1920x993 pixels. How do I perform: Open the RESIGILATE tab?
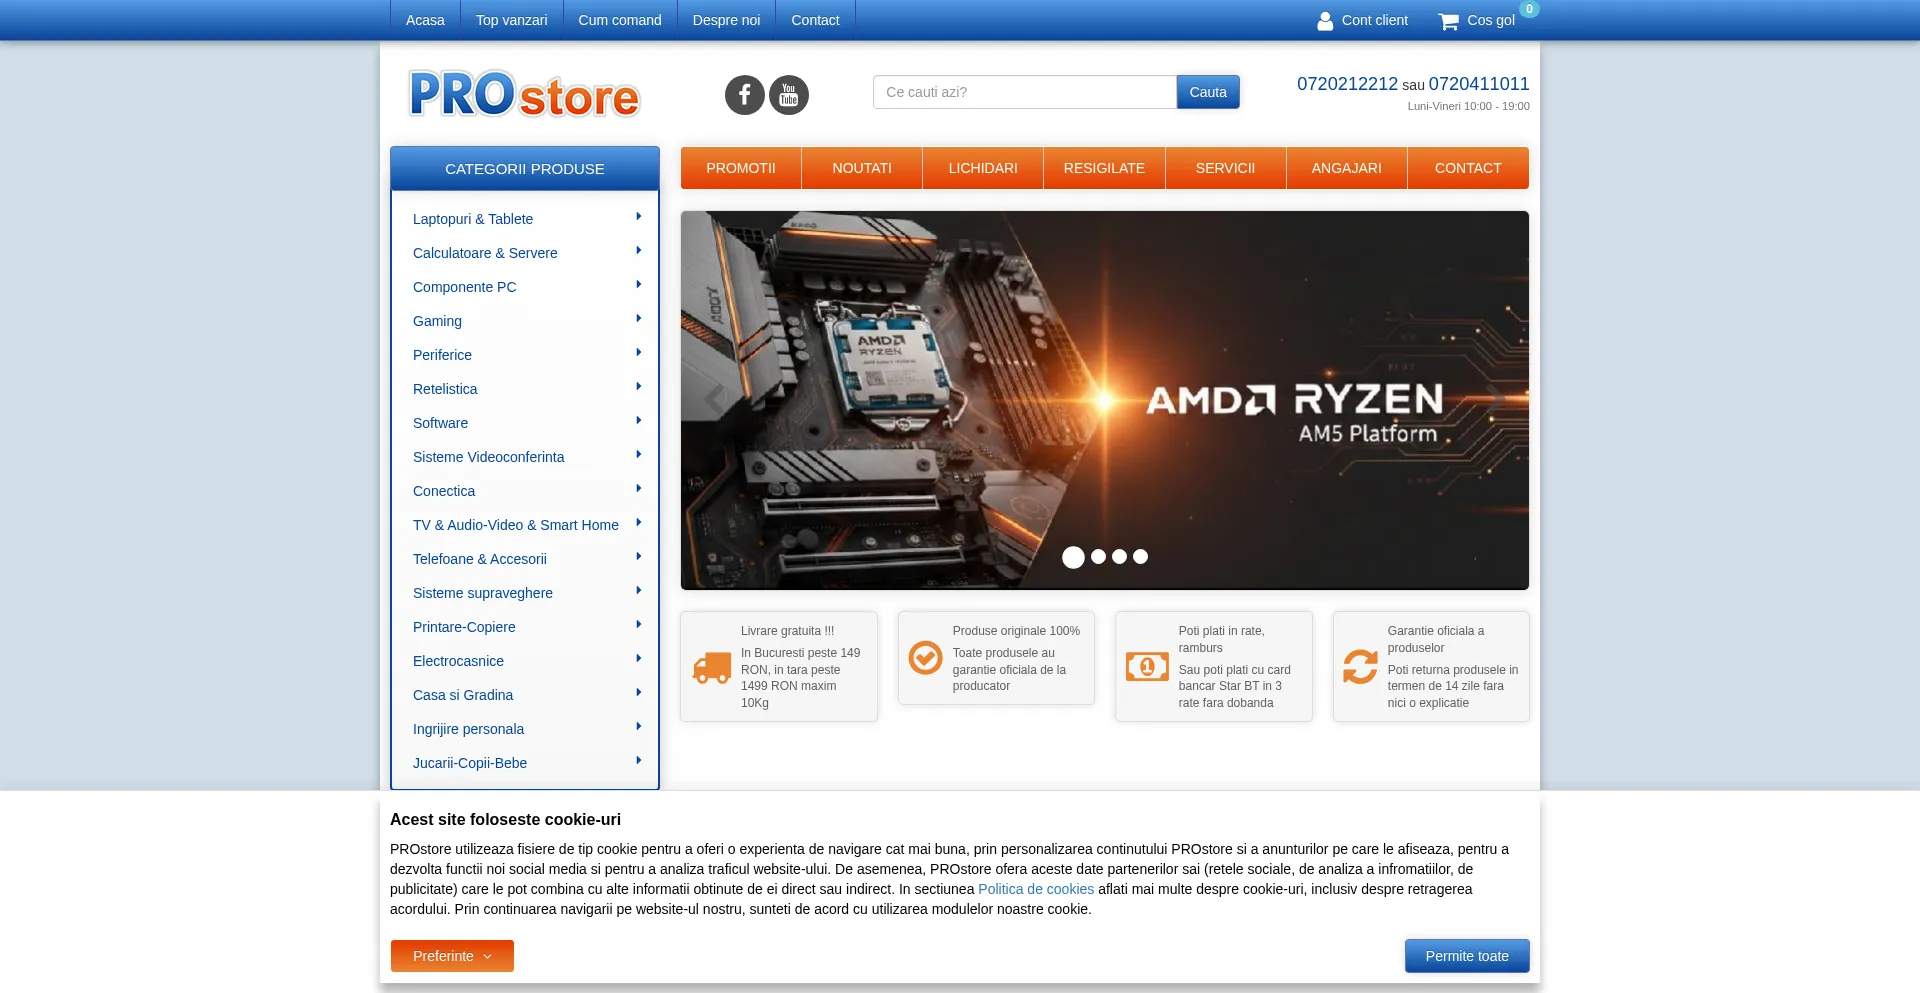coord(1104,168)
